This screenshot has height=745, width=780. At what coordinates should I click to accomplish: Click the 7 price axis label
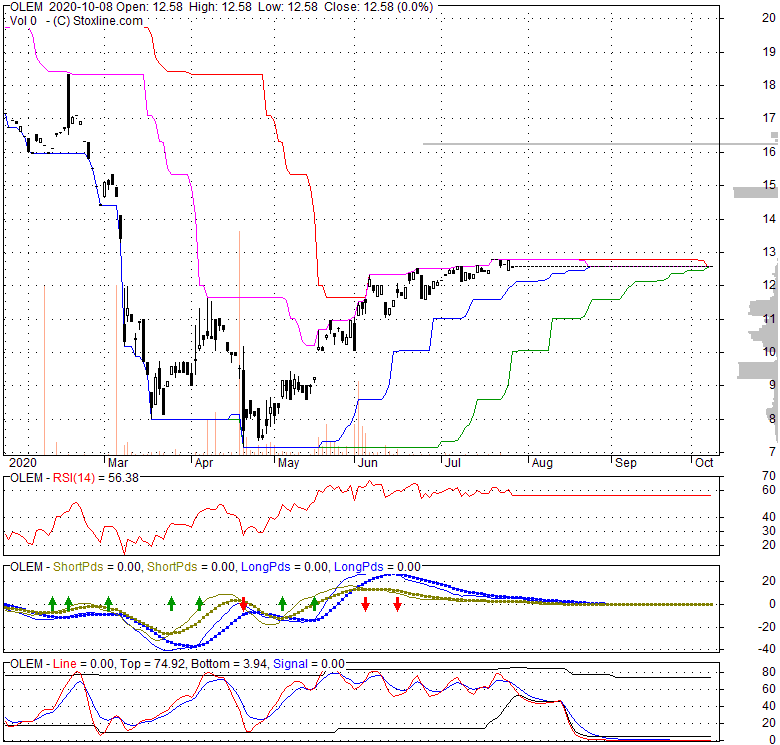pos(772,452)
